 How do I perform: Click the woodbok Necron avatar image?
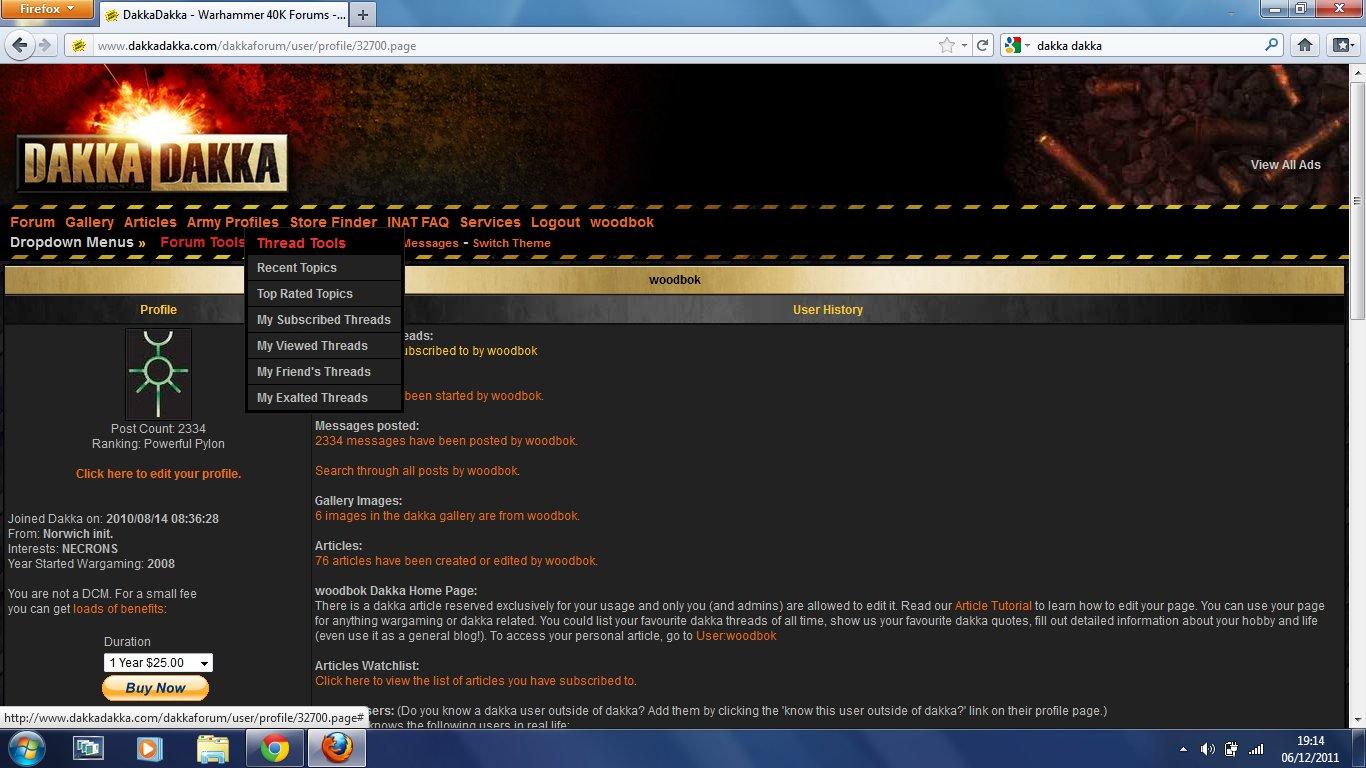158,374
